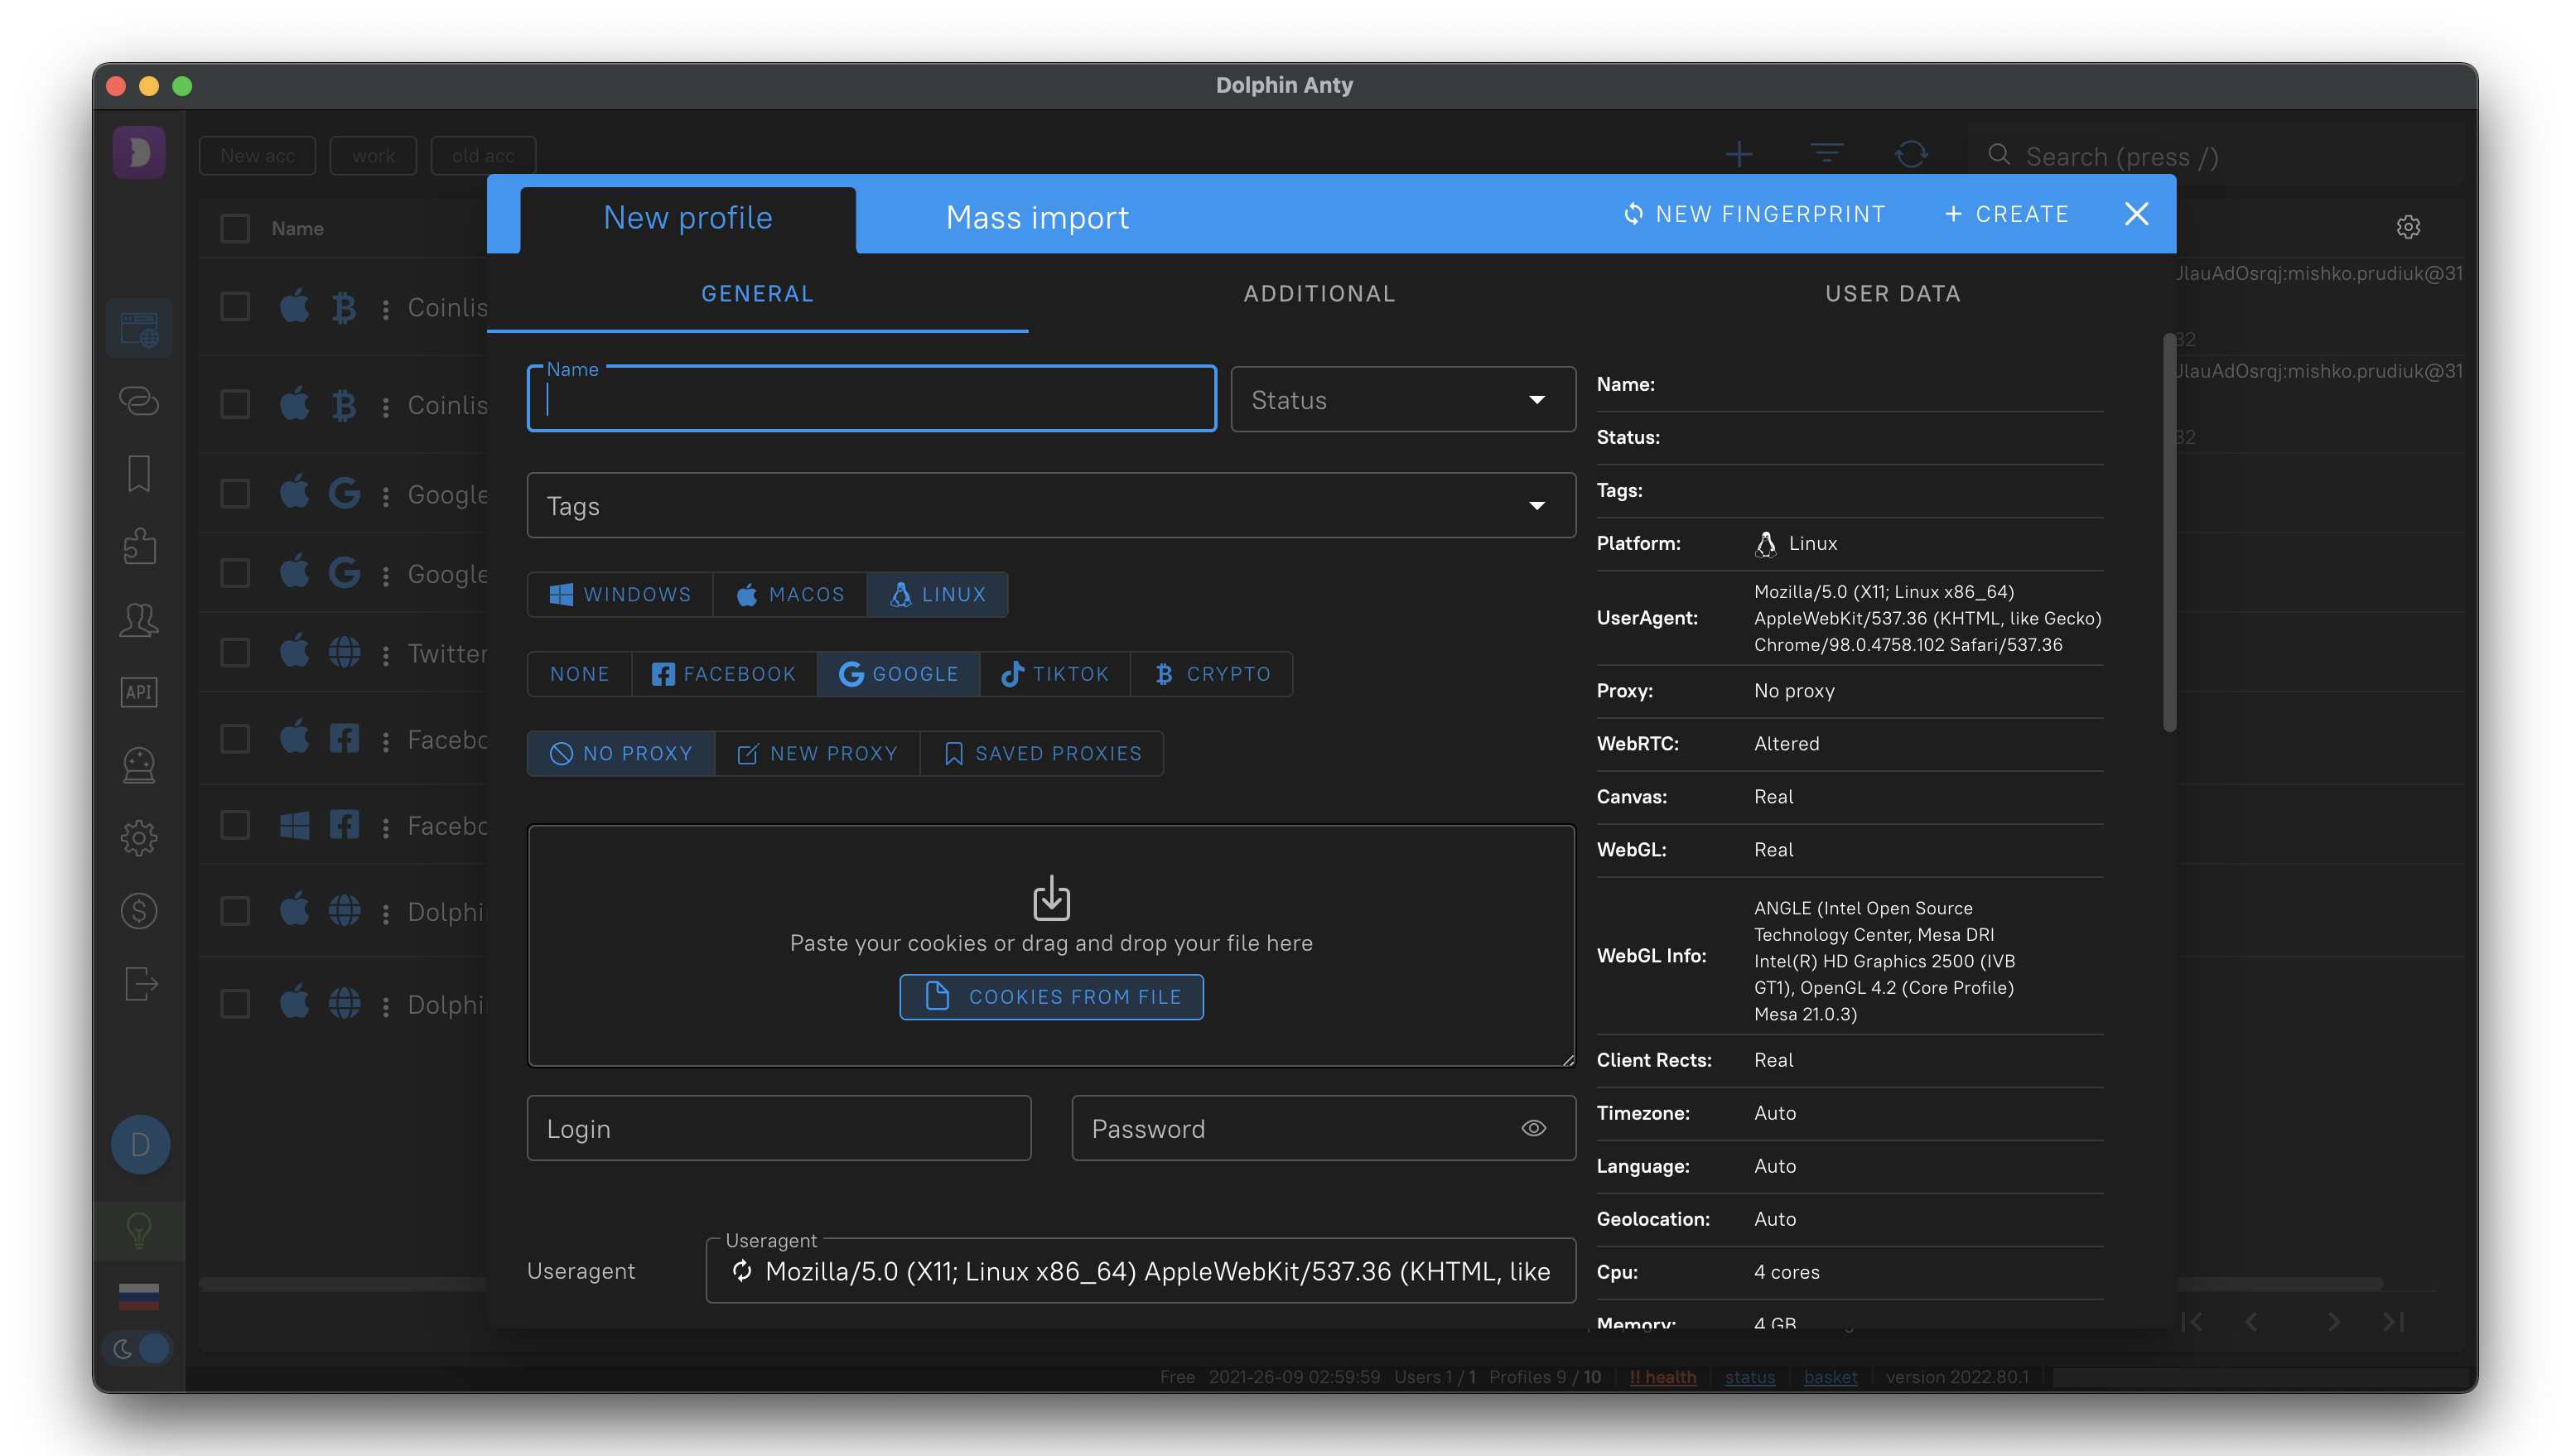Select the macOS platform option

click(x=790, y=595)
